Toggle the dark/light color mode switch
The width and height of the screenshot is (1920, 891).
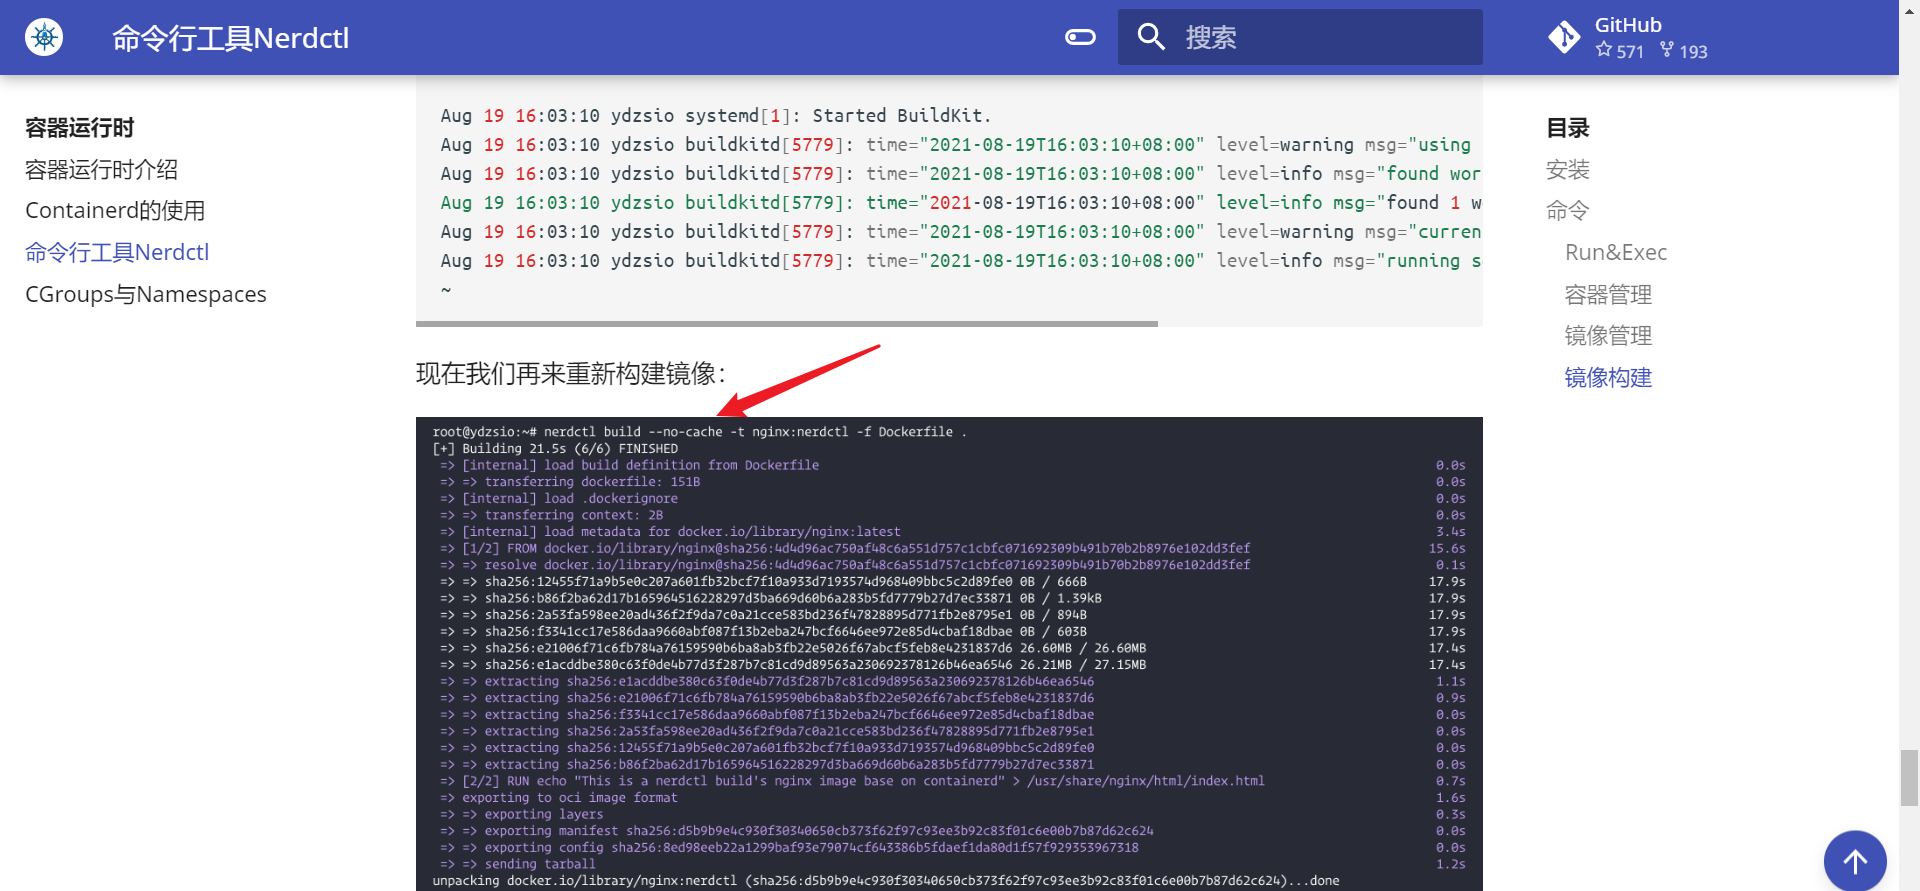pos(1081,38)
